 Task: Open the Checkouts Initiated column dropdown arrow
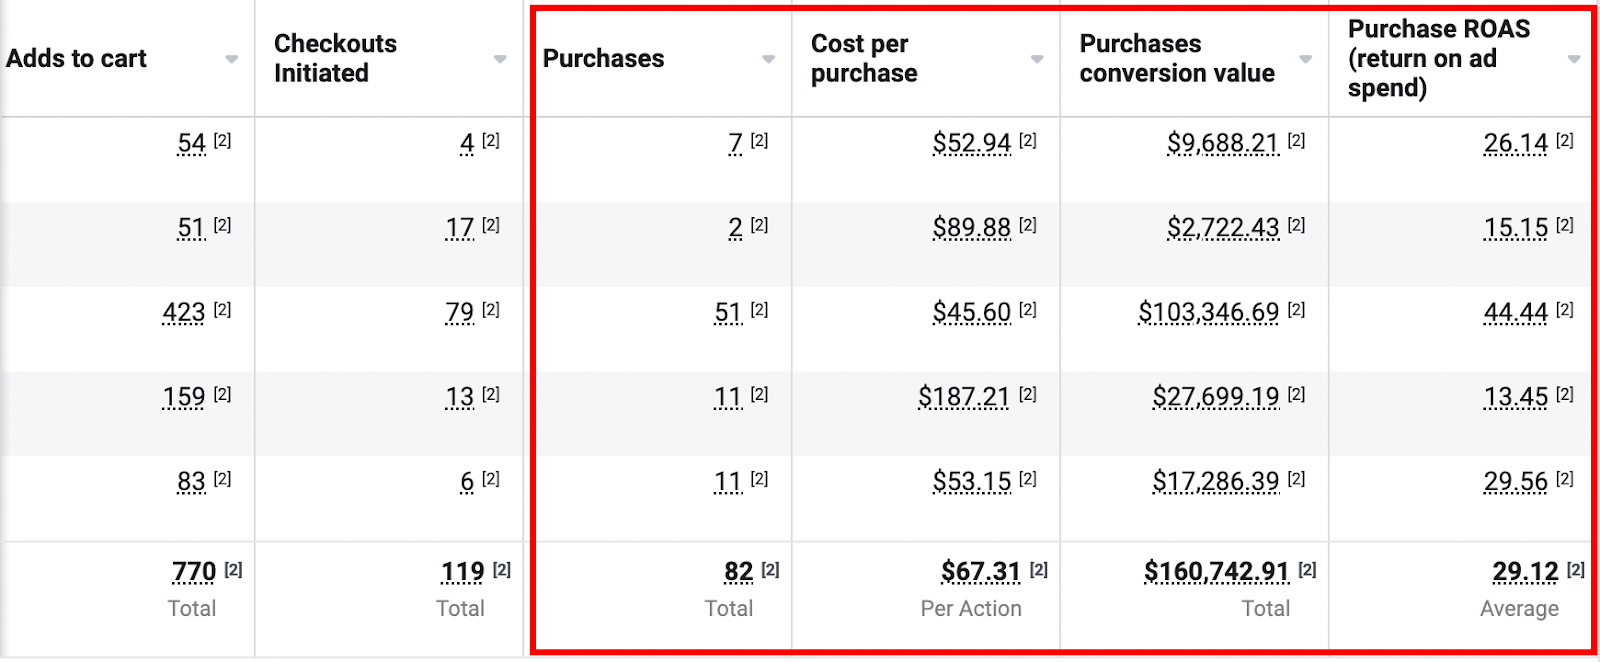(500, 59)
